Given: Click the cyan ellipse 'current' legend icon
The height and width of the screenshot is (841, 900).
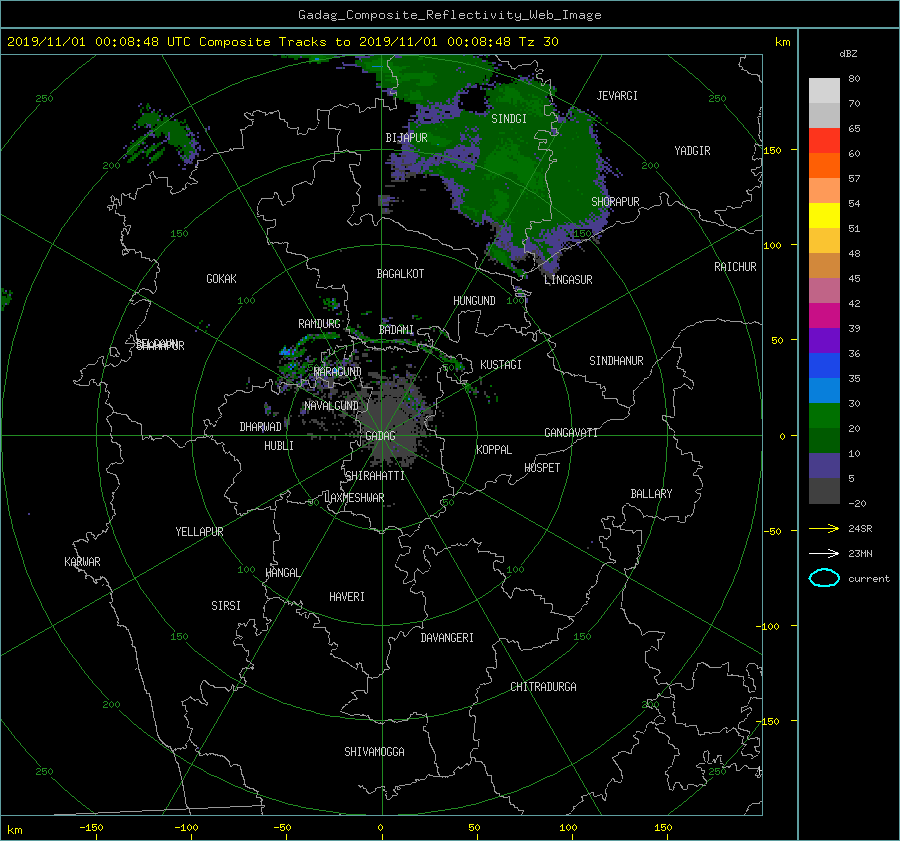Looking at the screenshot, I should pos(824,578).
